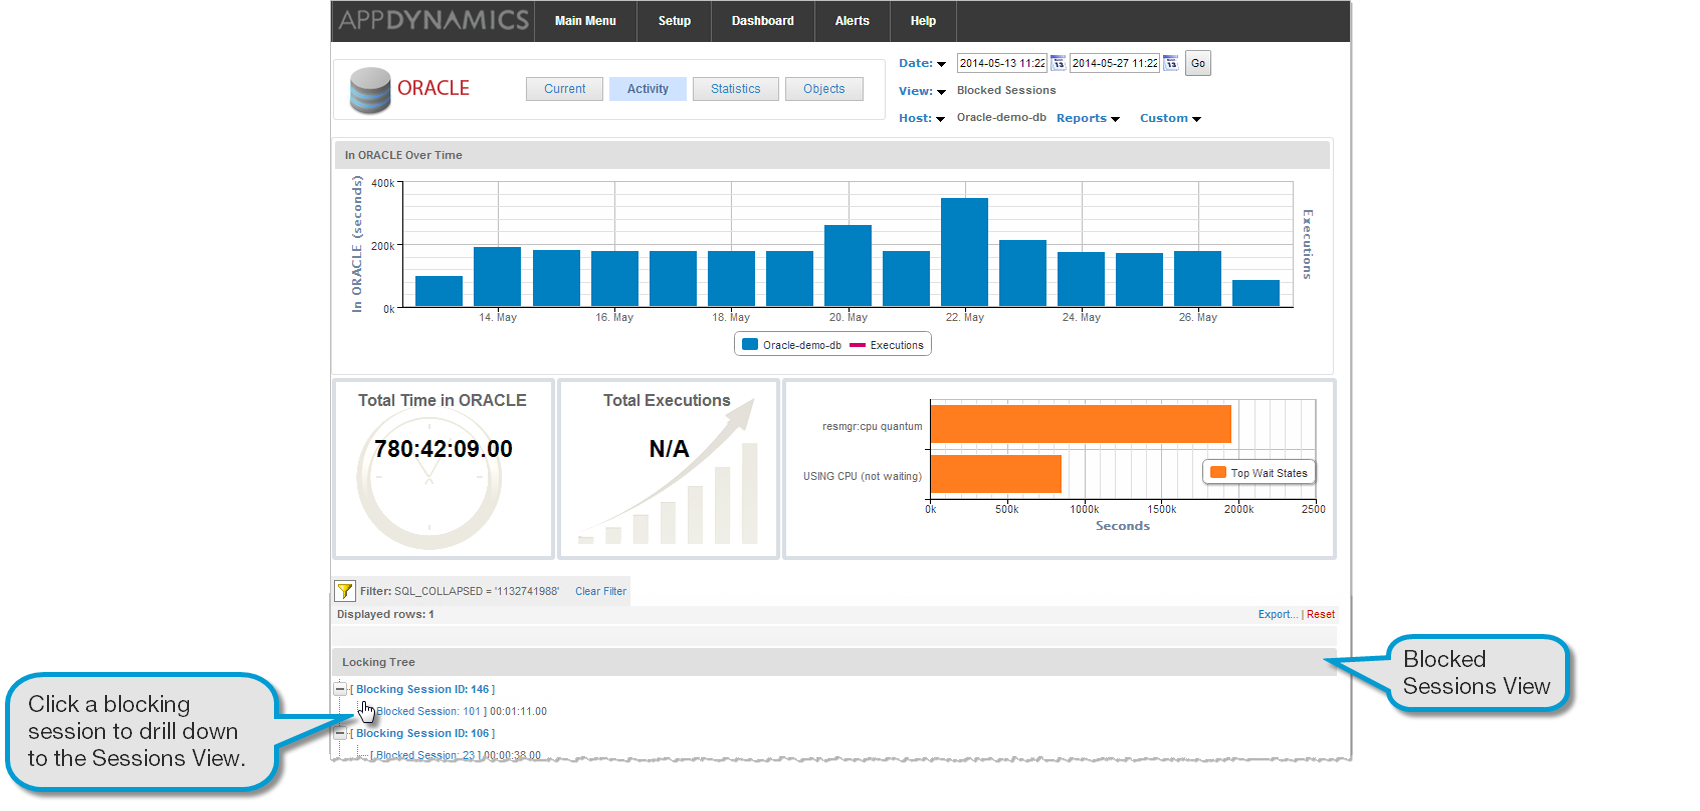Open the Objects tab

pos(824,89)
